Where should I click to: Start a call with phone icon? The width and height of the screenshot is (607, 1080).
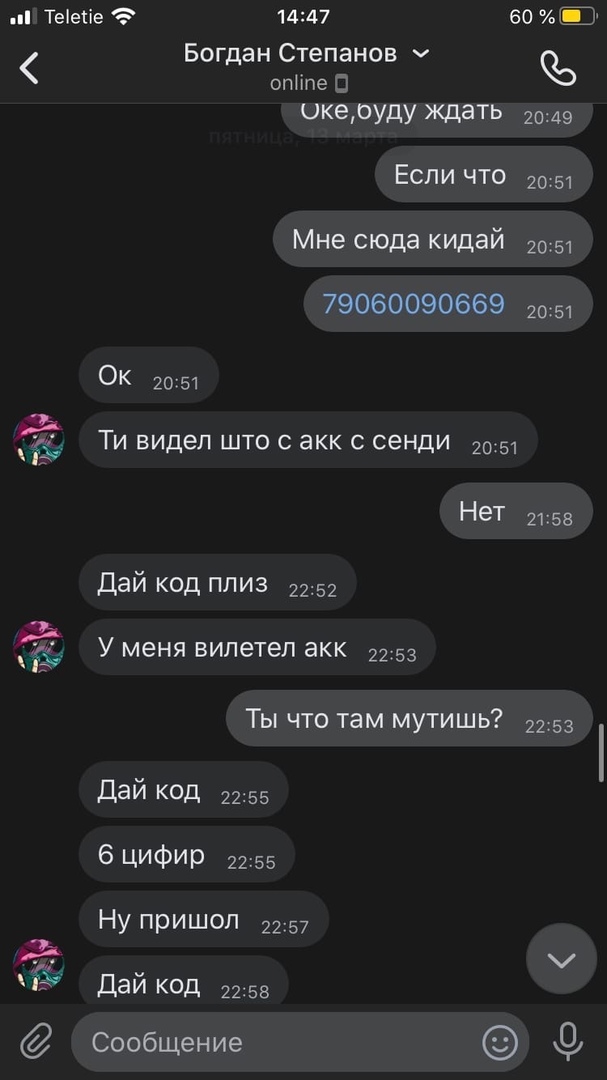tap(558, 68)
